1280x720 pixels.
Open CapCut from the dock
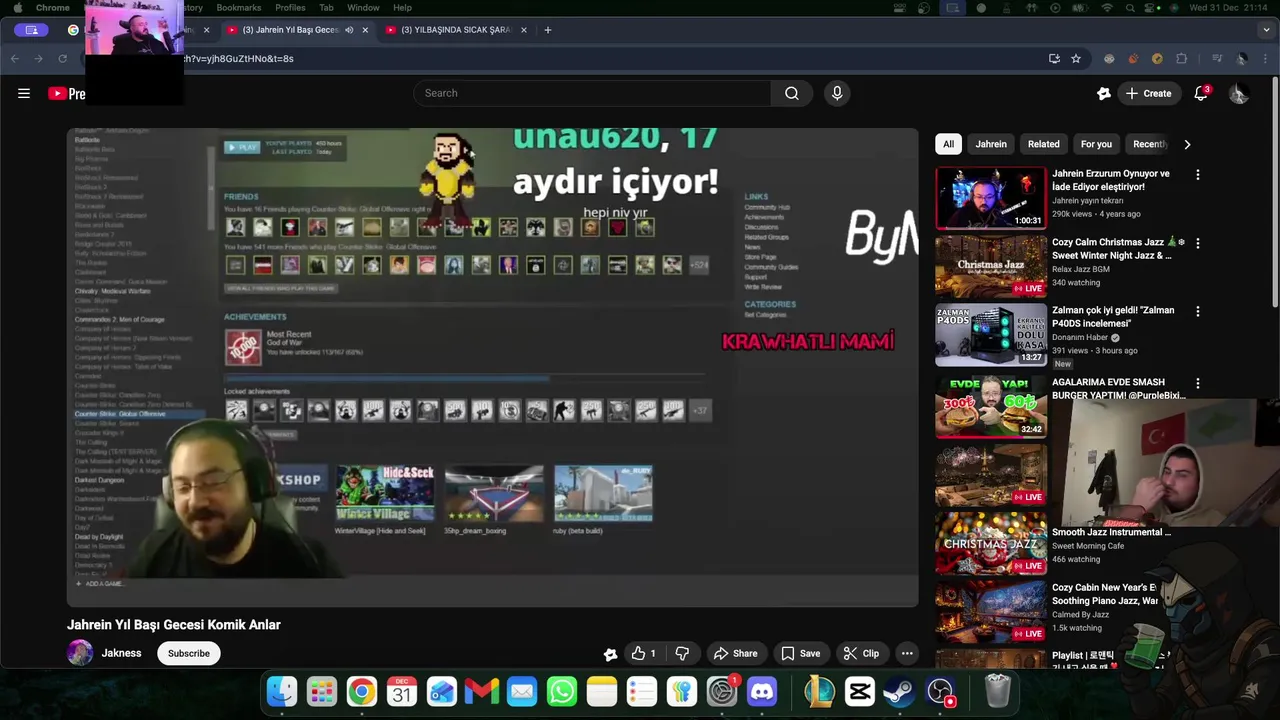click(x=859, y=691)
